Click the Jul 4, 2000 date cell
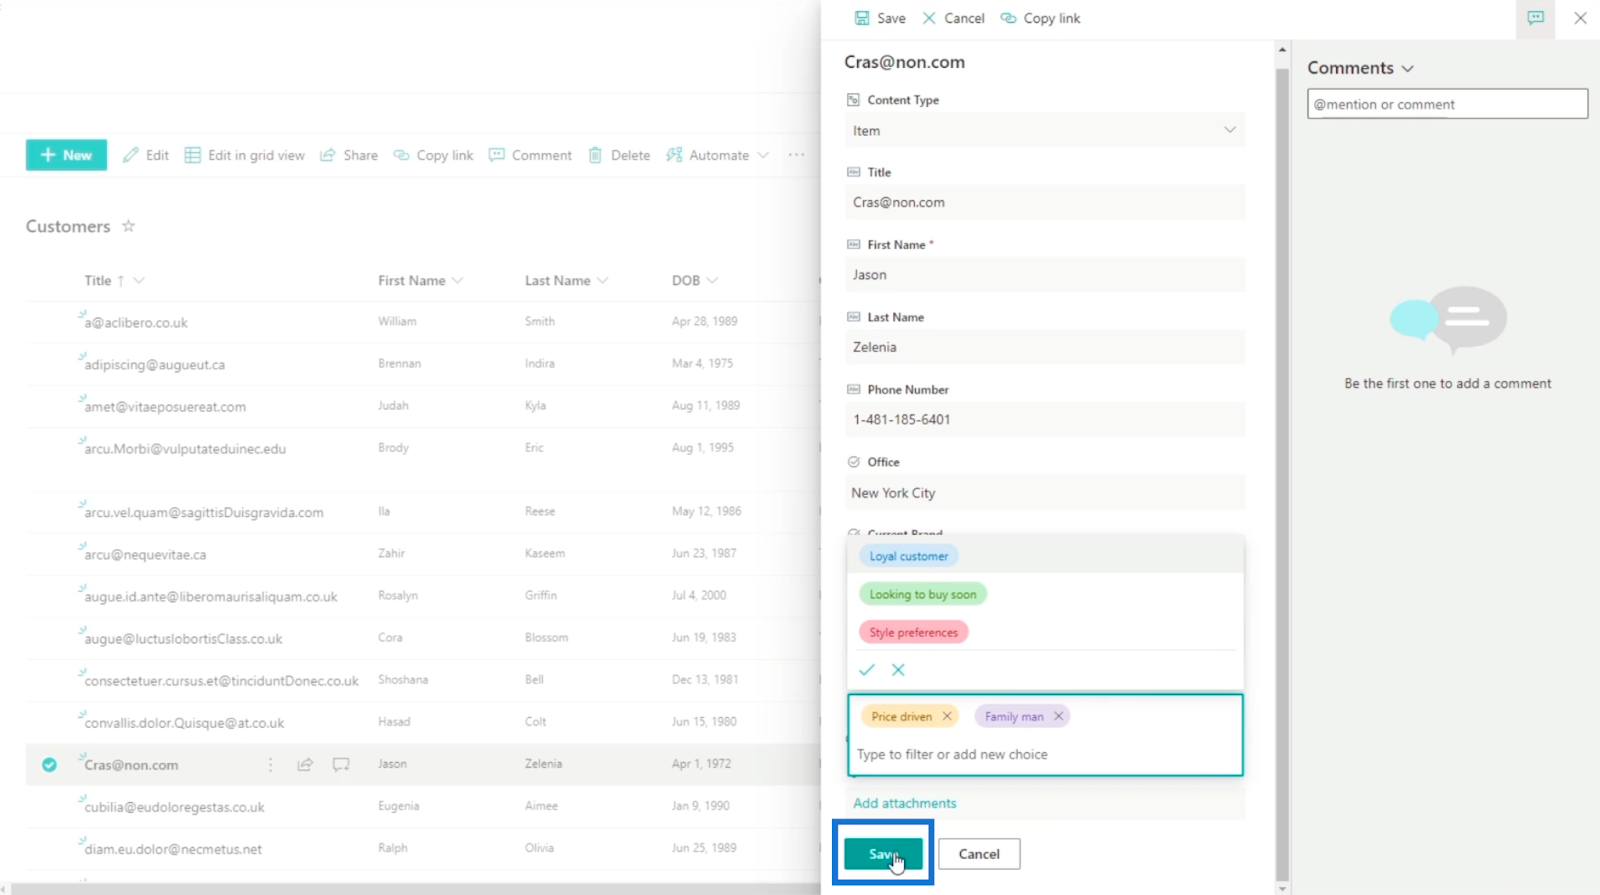1600x895 pixels. pos(699,595)
